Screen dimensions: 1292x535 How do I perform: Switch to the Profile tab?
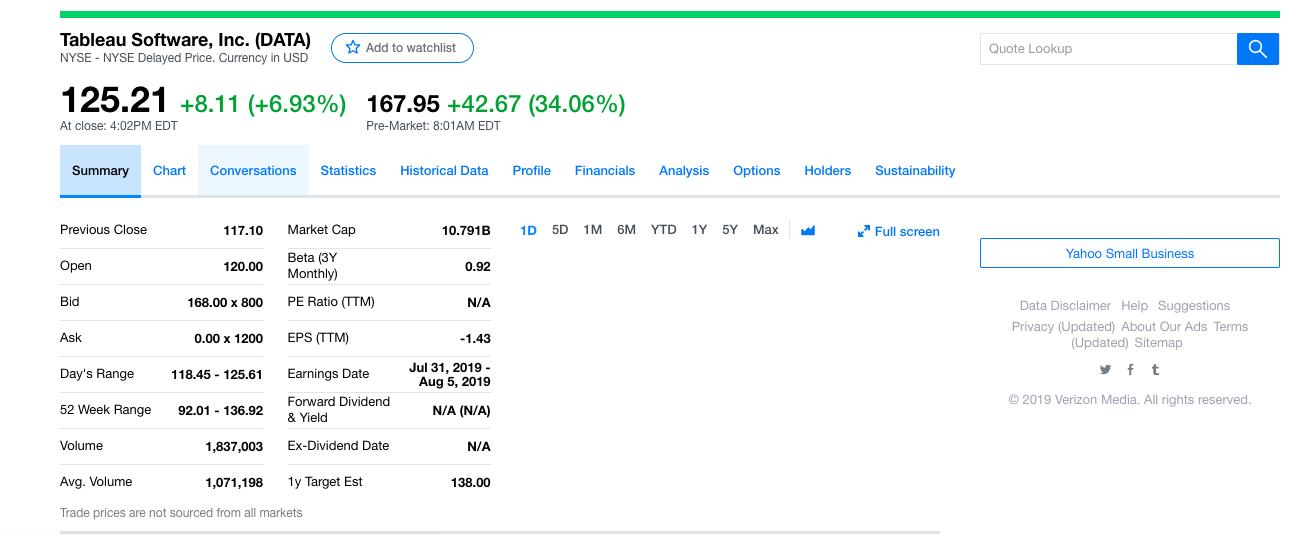532,171
